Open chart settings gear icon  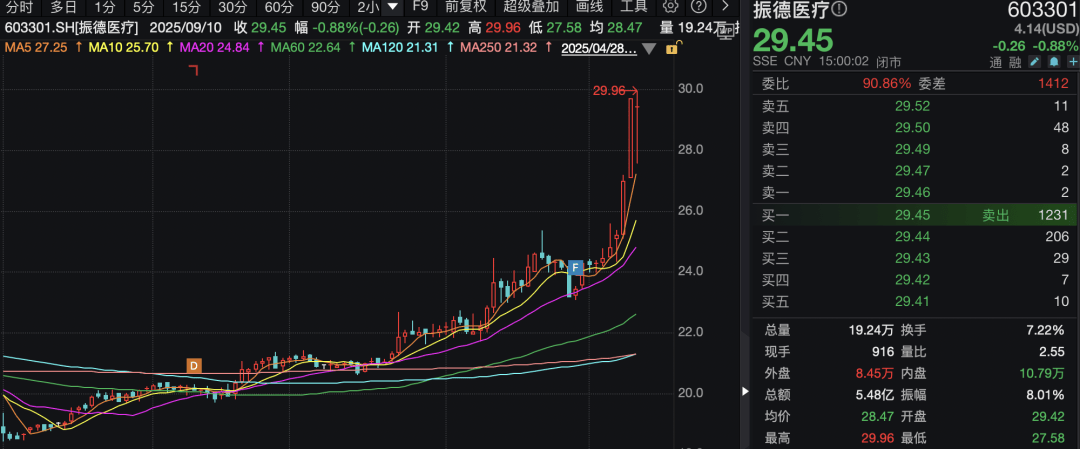coord(670,7)
